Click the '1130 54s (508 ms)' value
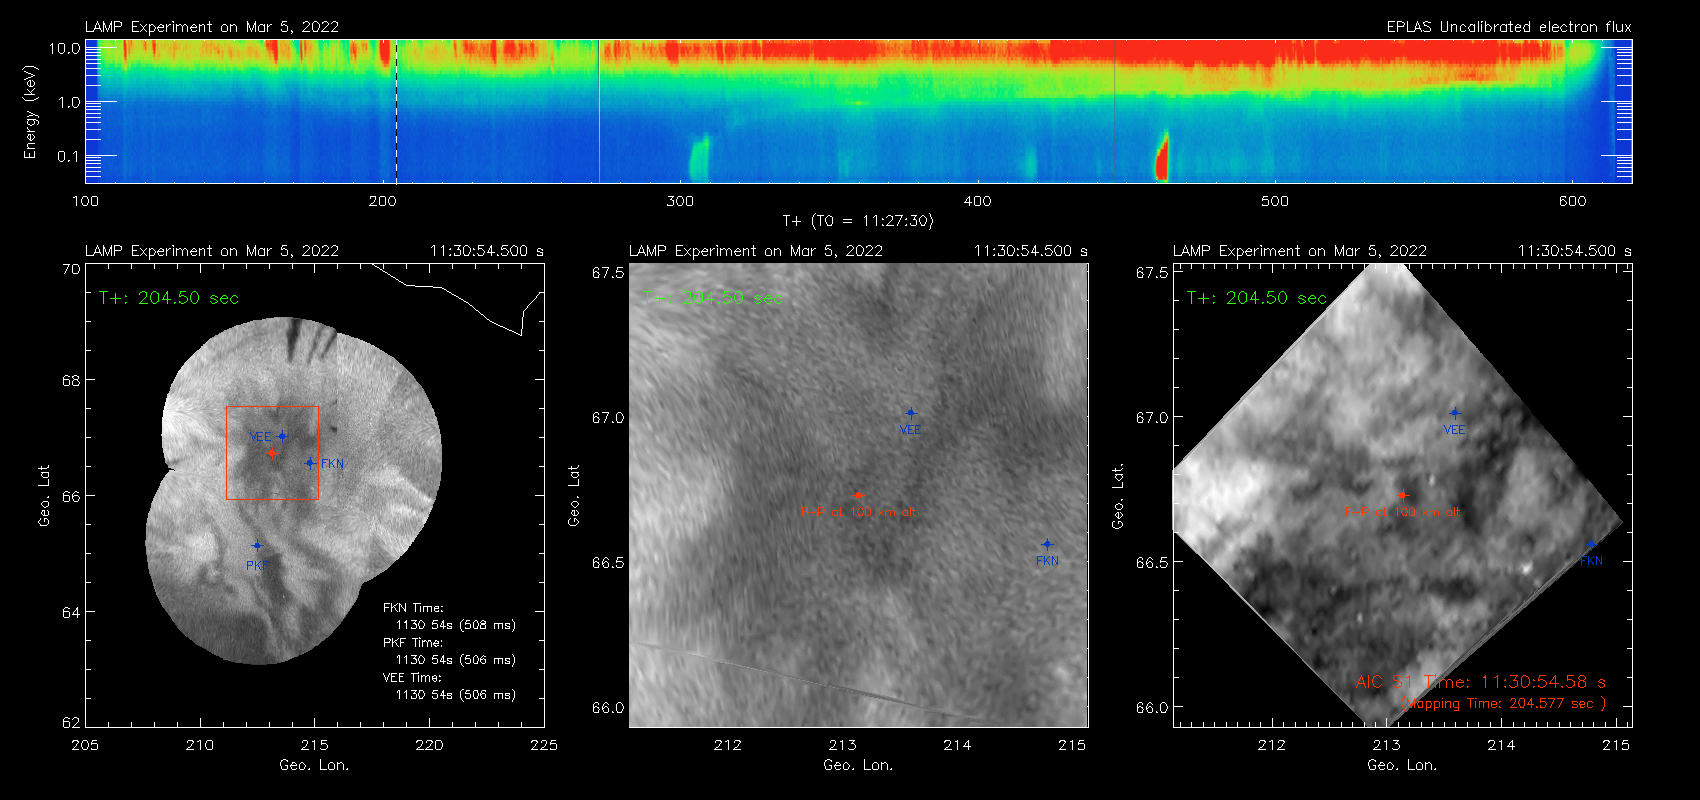This screenshot has width=1700, height=800. [456, 625]
